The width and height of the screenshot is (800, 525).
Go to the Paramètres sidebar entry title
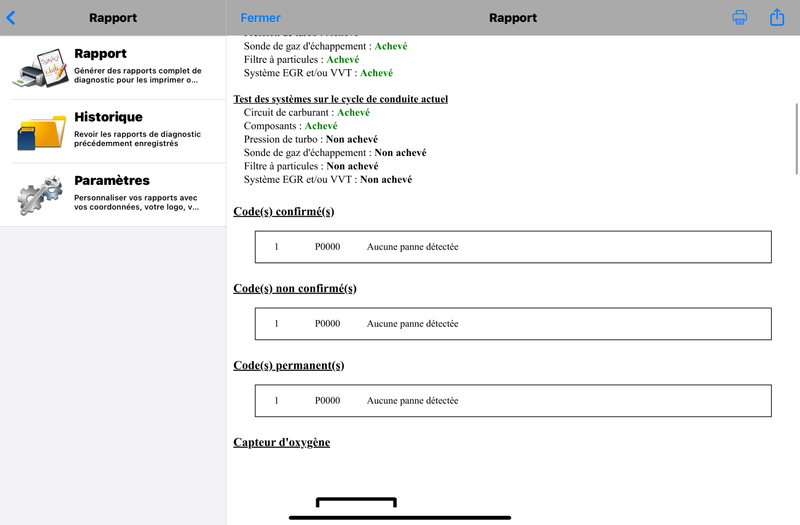pyautogui.click(x=112, y=181)
